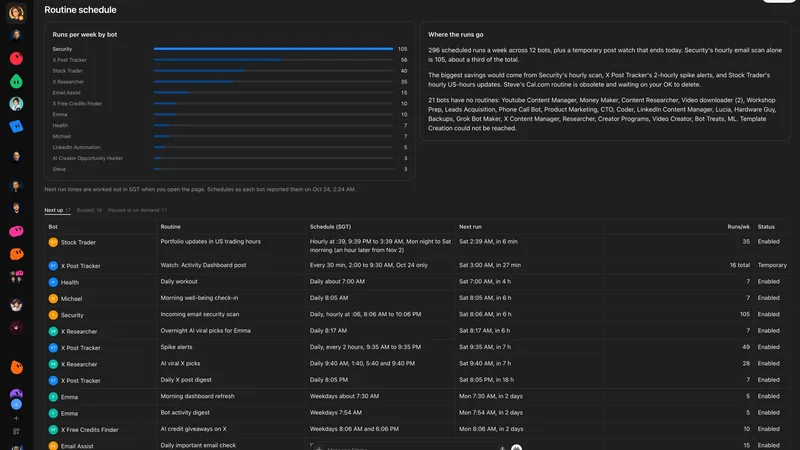Screen dimensions: 800x450
Task: Switch to the Busiest tab
Action: 89,210
